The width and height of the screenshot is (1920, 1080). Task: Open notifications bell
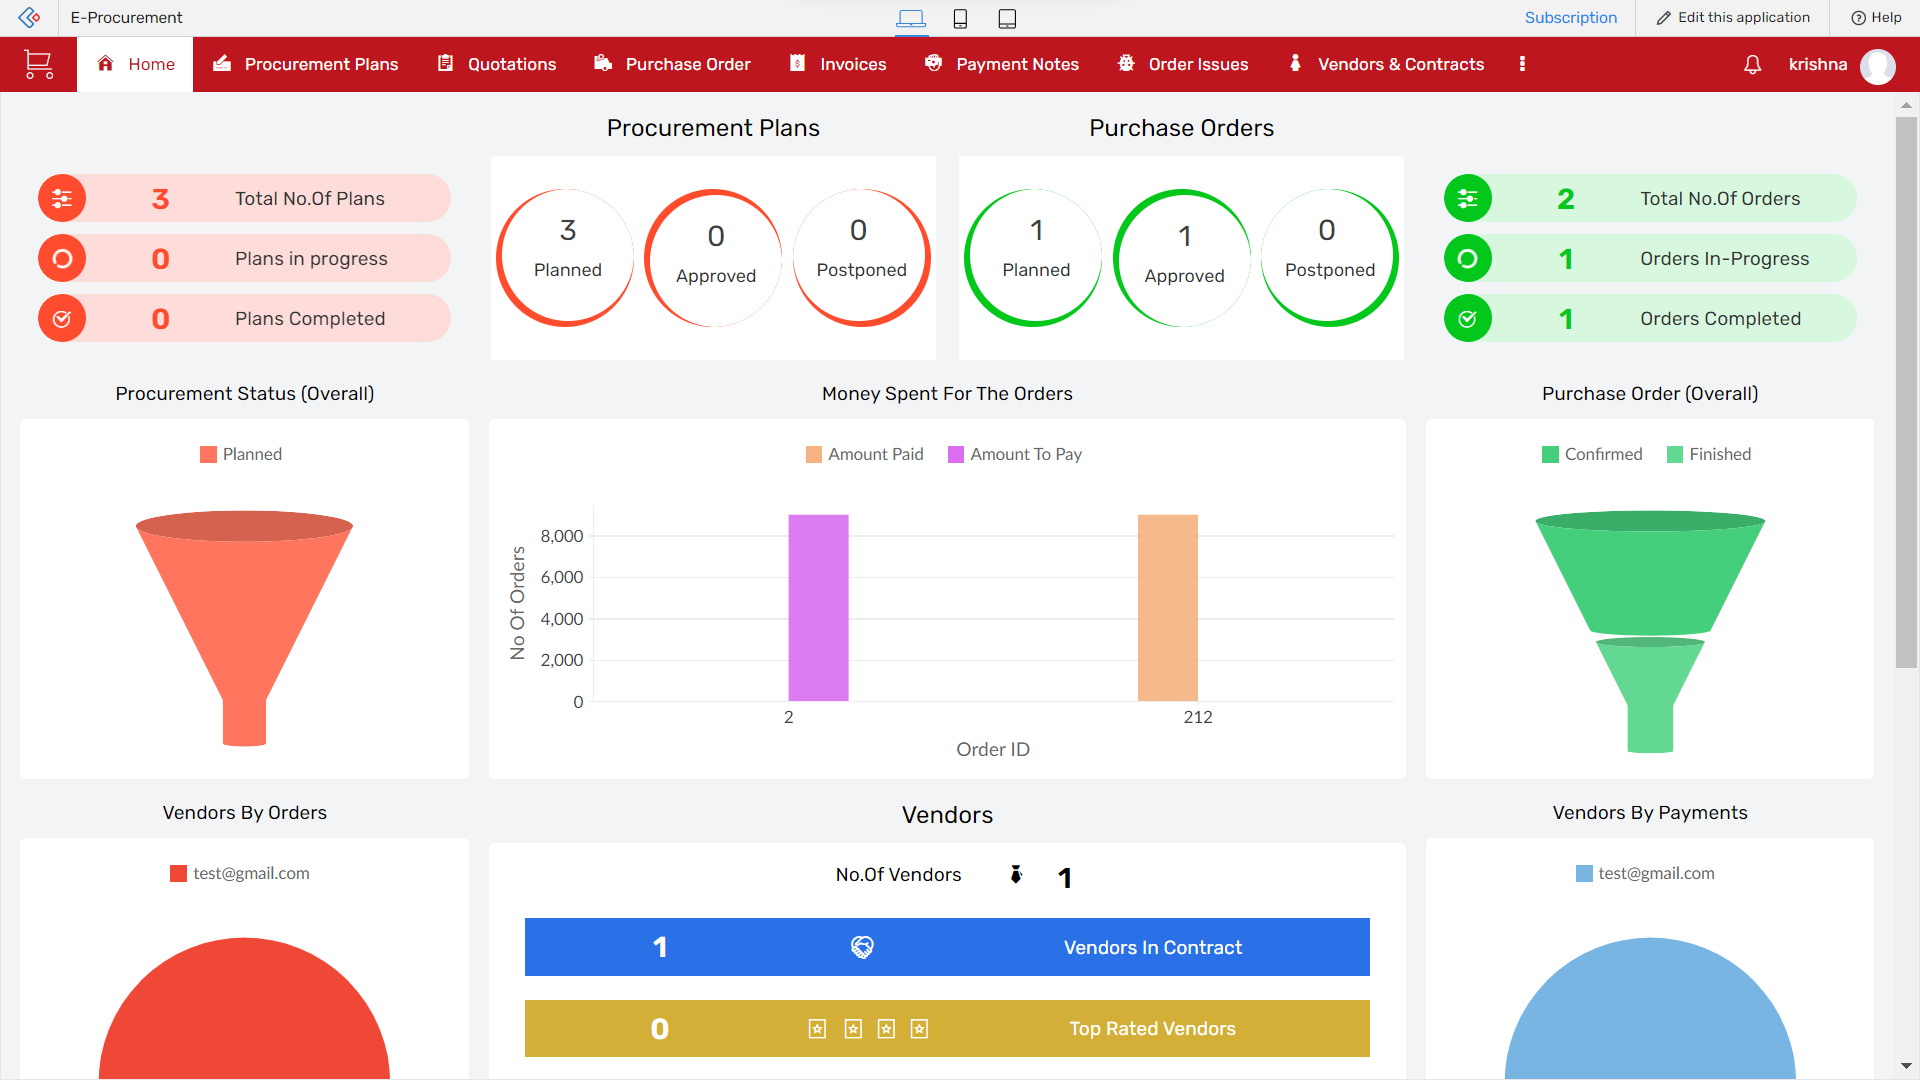(x=1752, y=65)
